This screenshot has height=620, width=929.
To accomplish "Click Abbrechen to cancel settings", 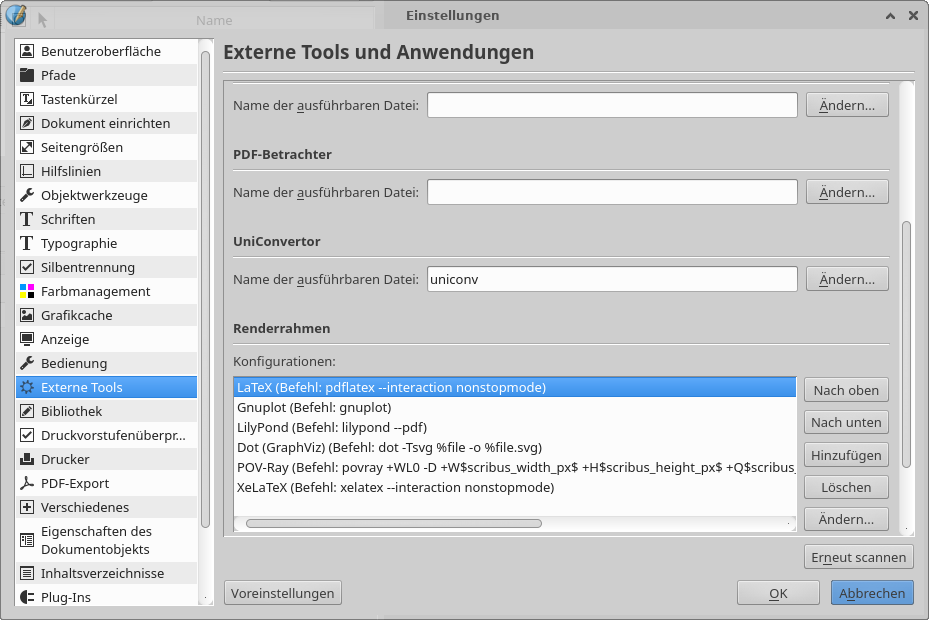I will point(871,593).
